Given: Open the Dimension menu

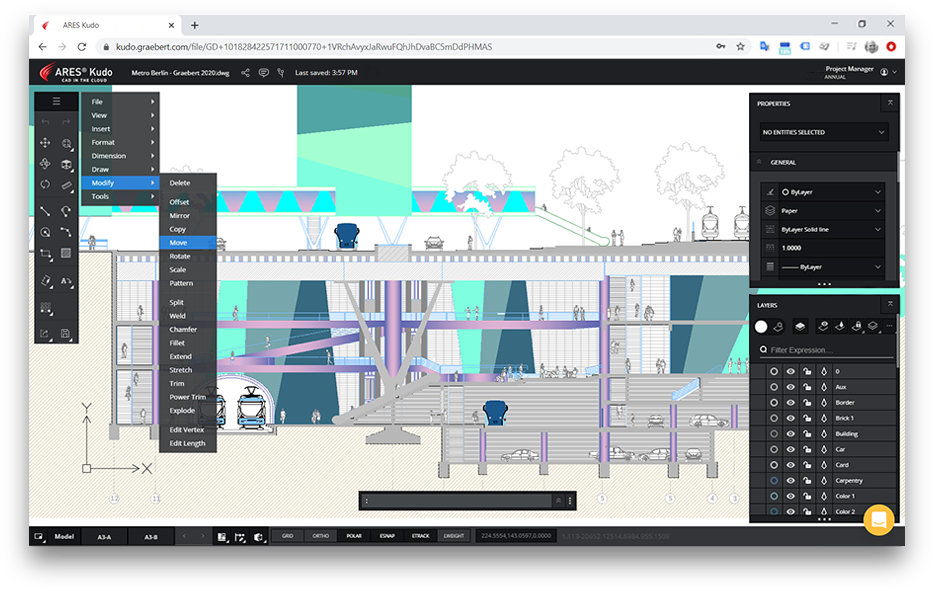Looking at the screenshot, I should [109, 156].
